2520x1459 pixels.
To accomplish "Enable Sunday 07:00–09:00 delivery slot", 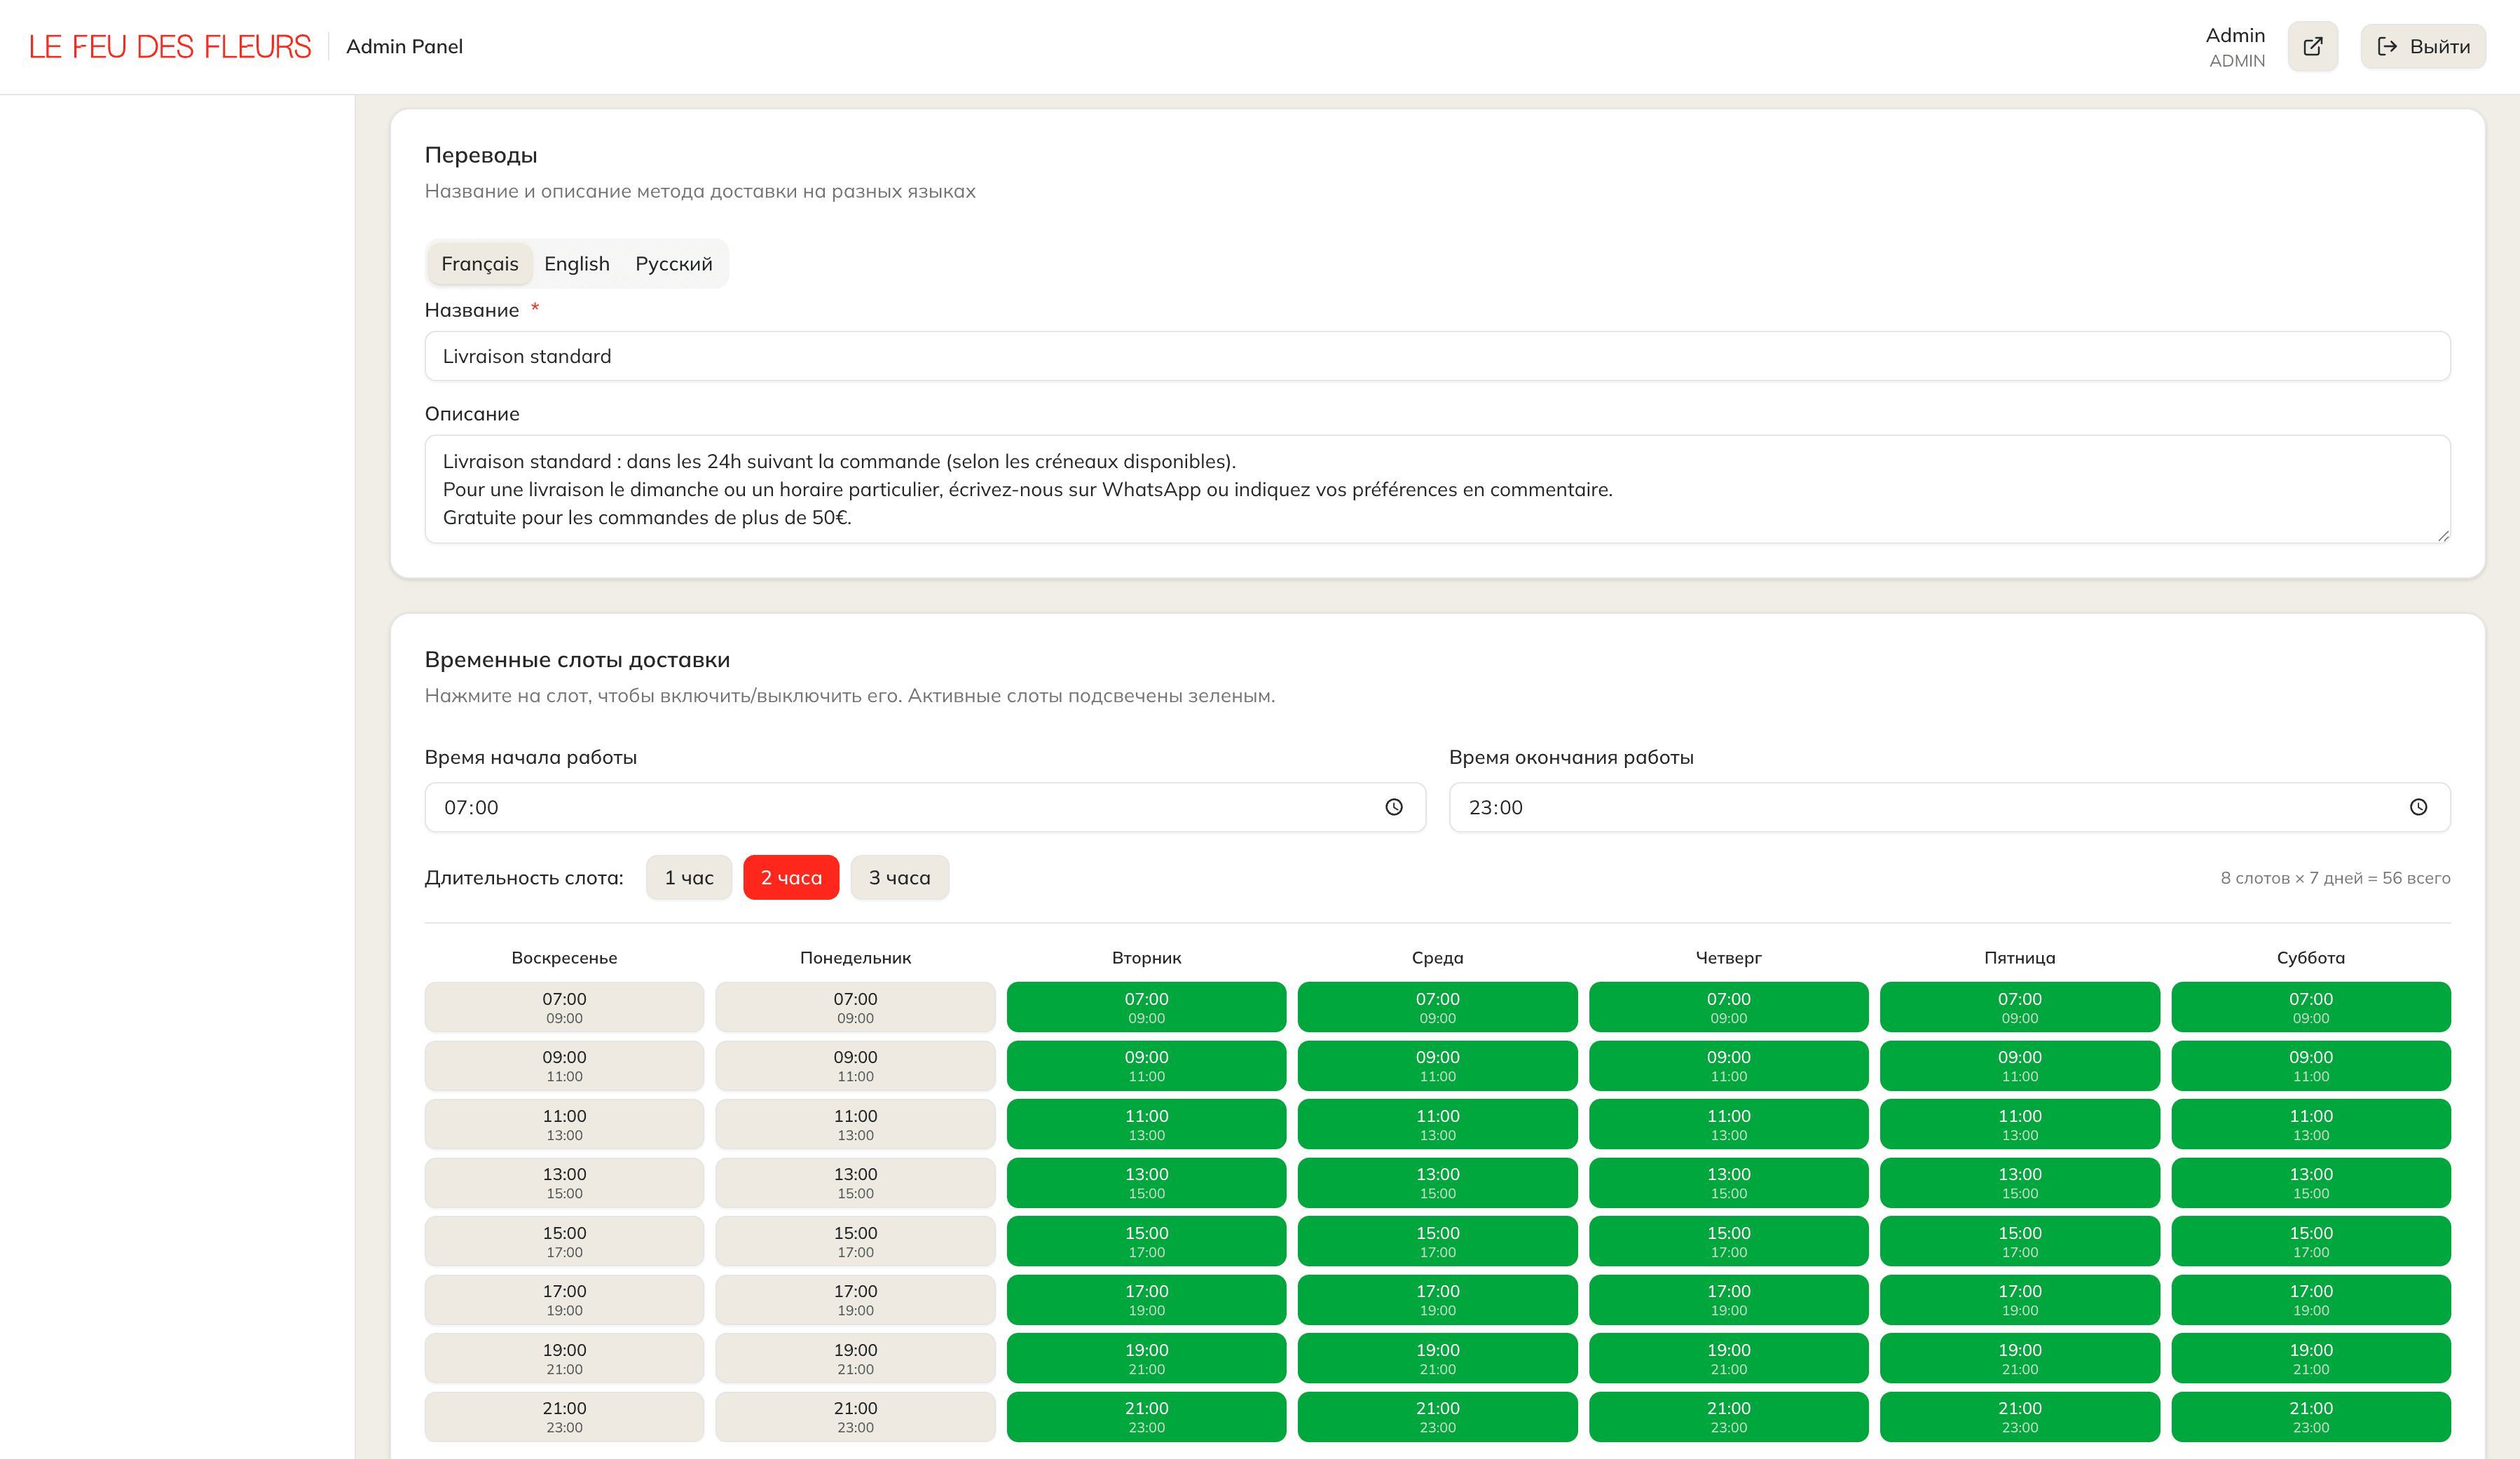I will 564,1007.
